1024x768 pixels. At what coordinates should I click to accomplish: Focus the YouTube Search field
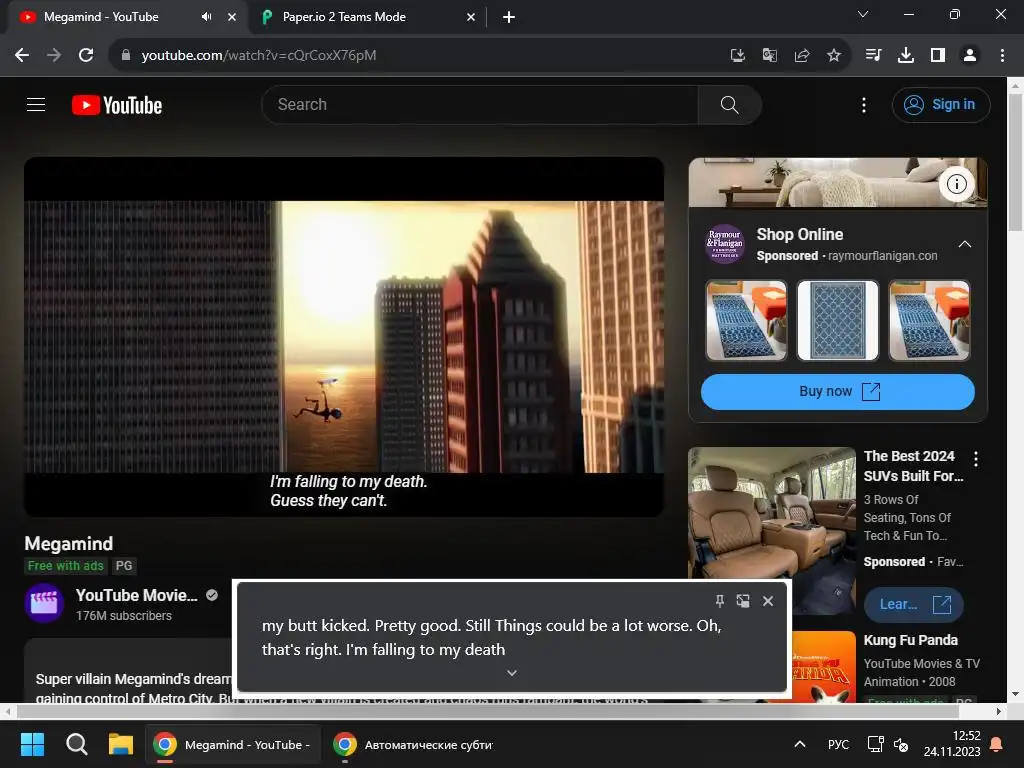(x=480, y=104)
